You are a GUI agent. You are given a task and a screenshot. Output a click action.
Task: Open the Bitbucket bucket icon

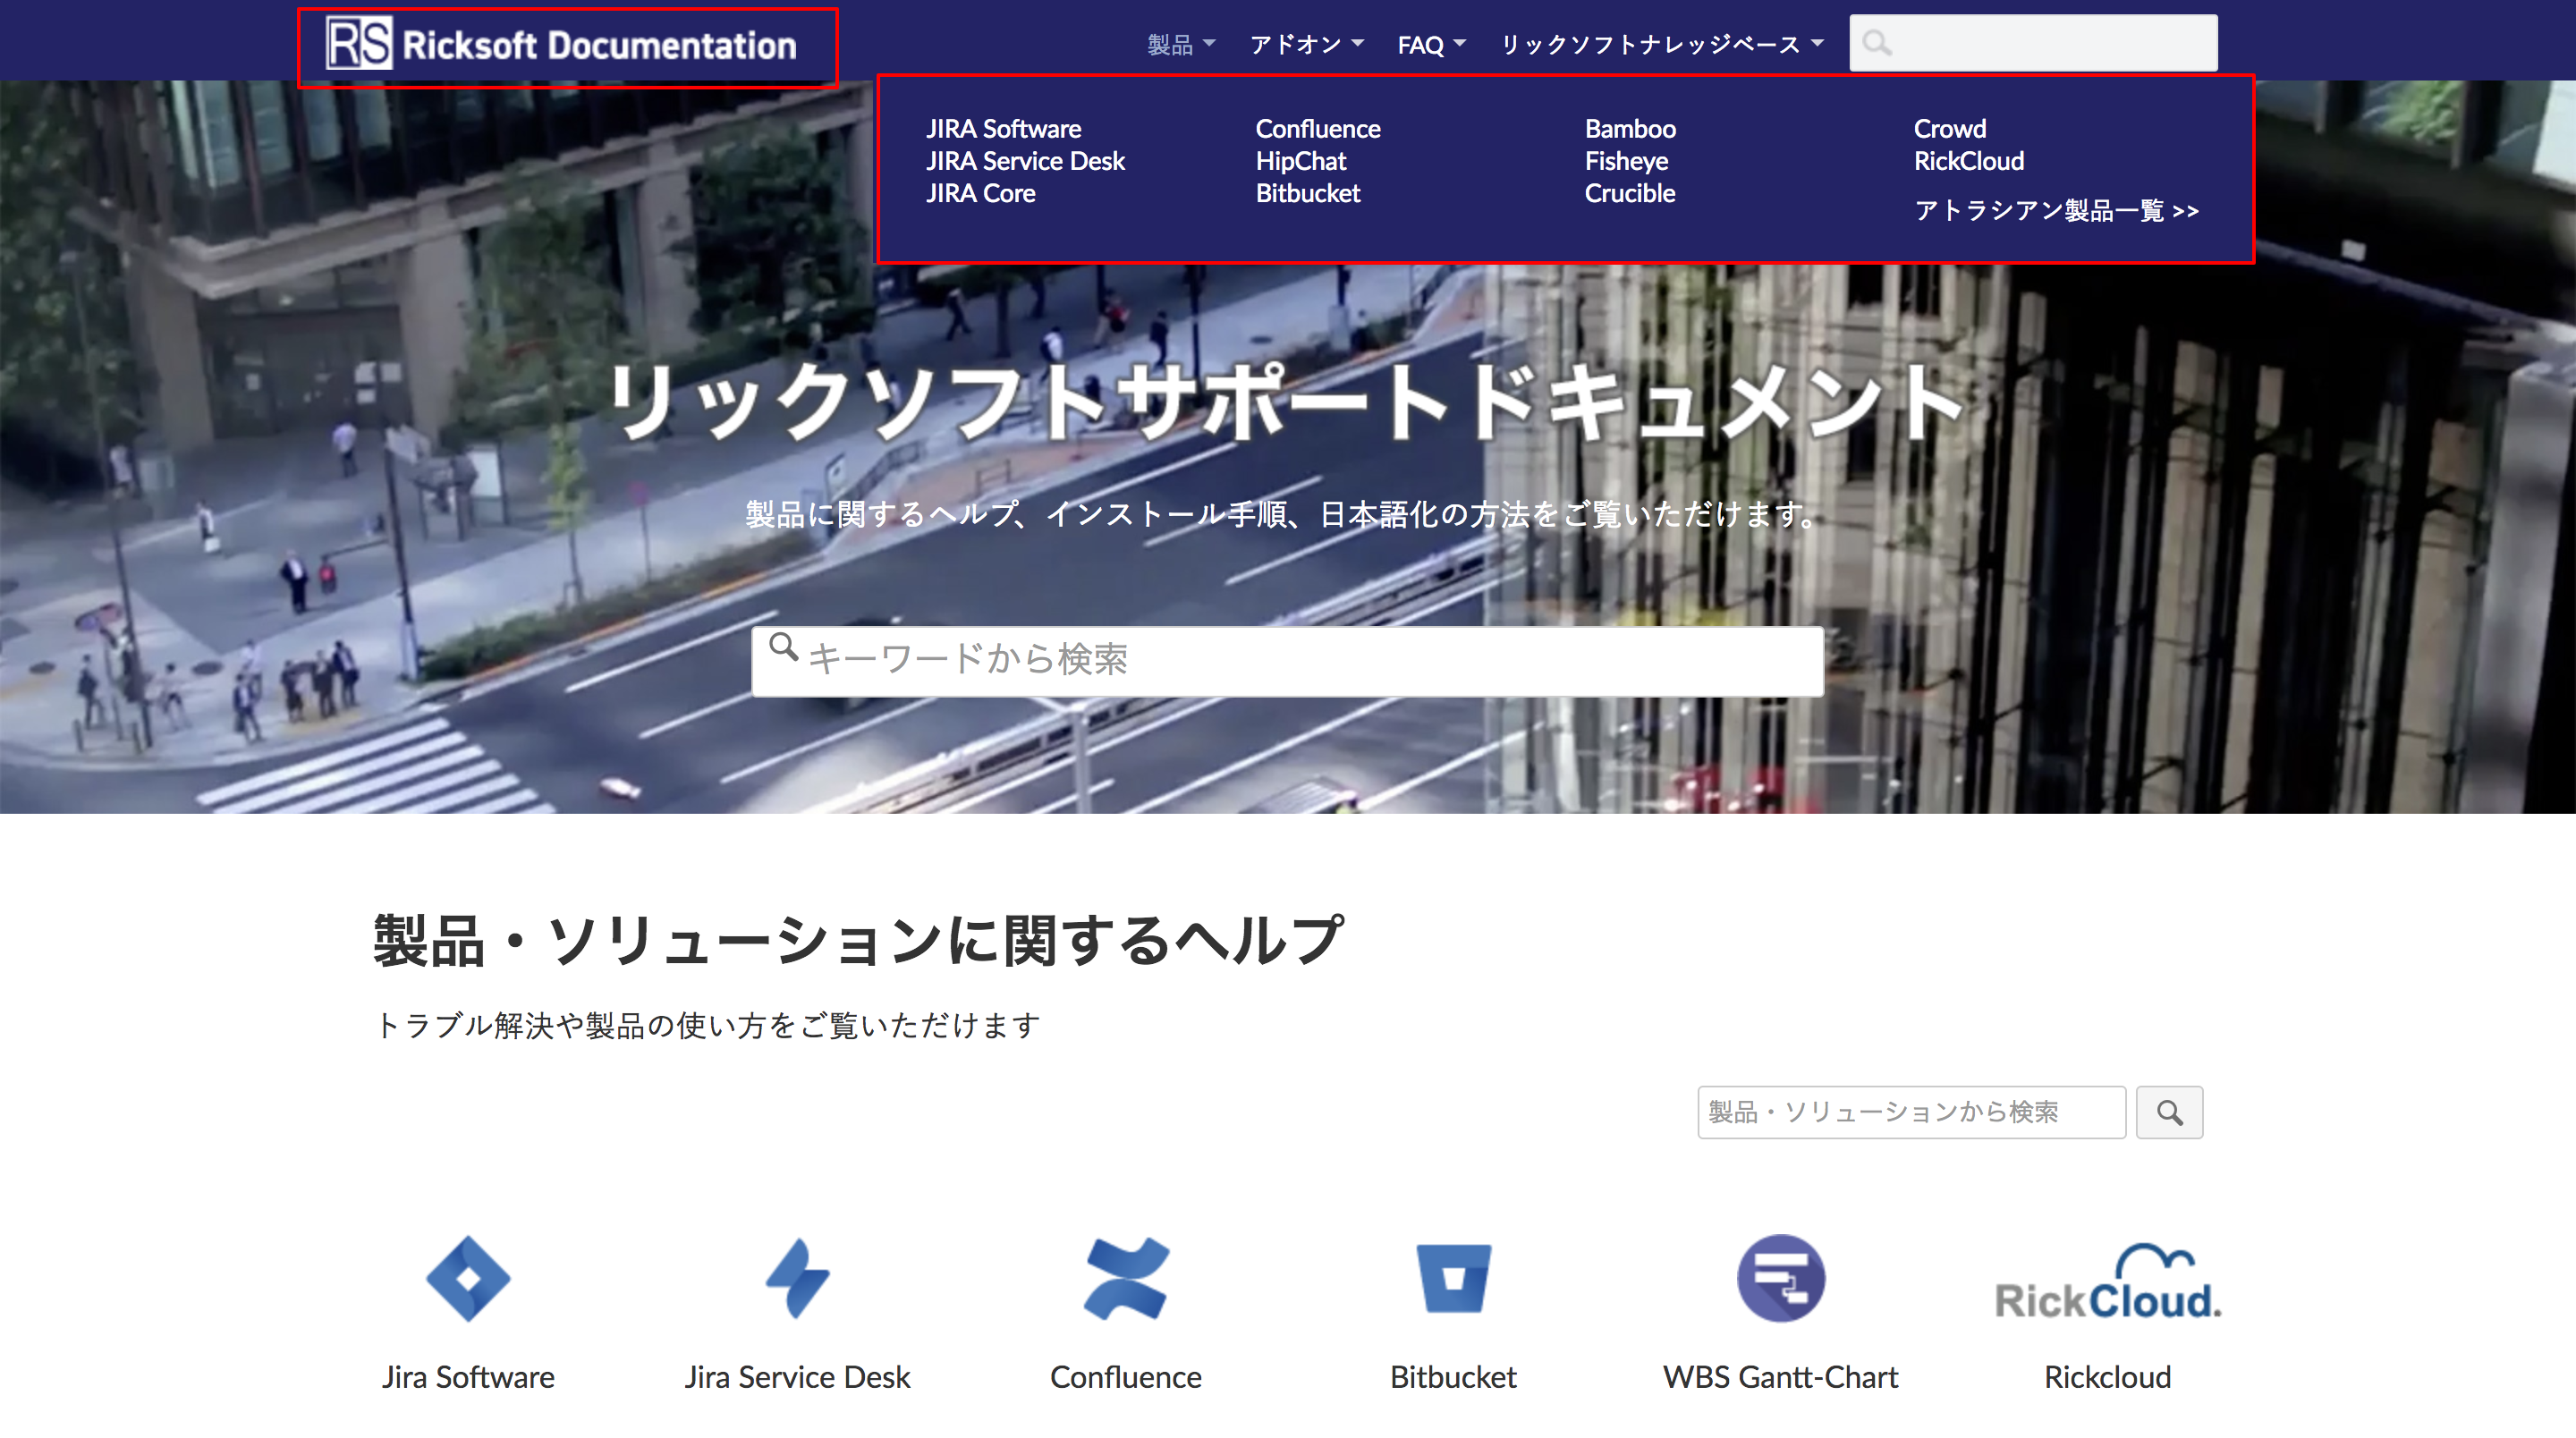1454,1279
